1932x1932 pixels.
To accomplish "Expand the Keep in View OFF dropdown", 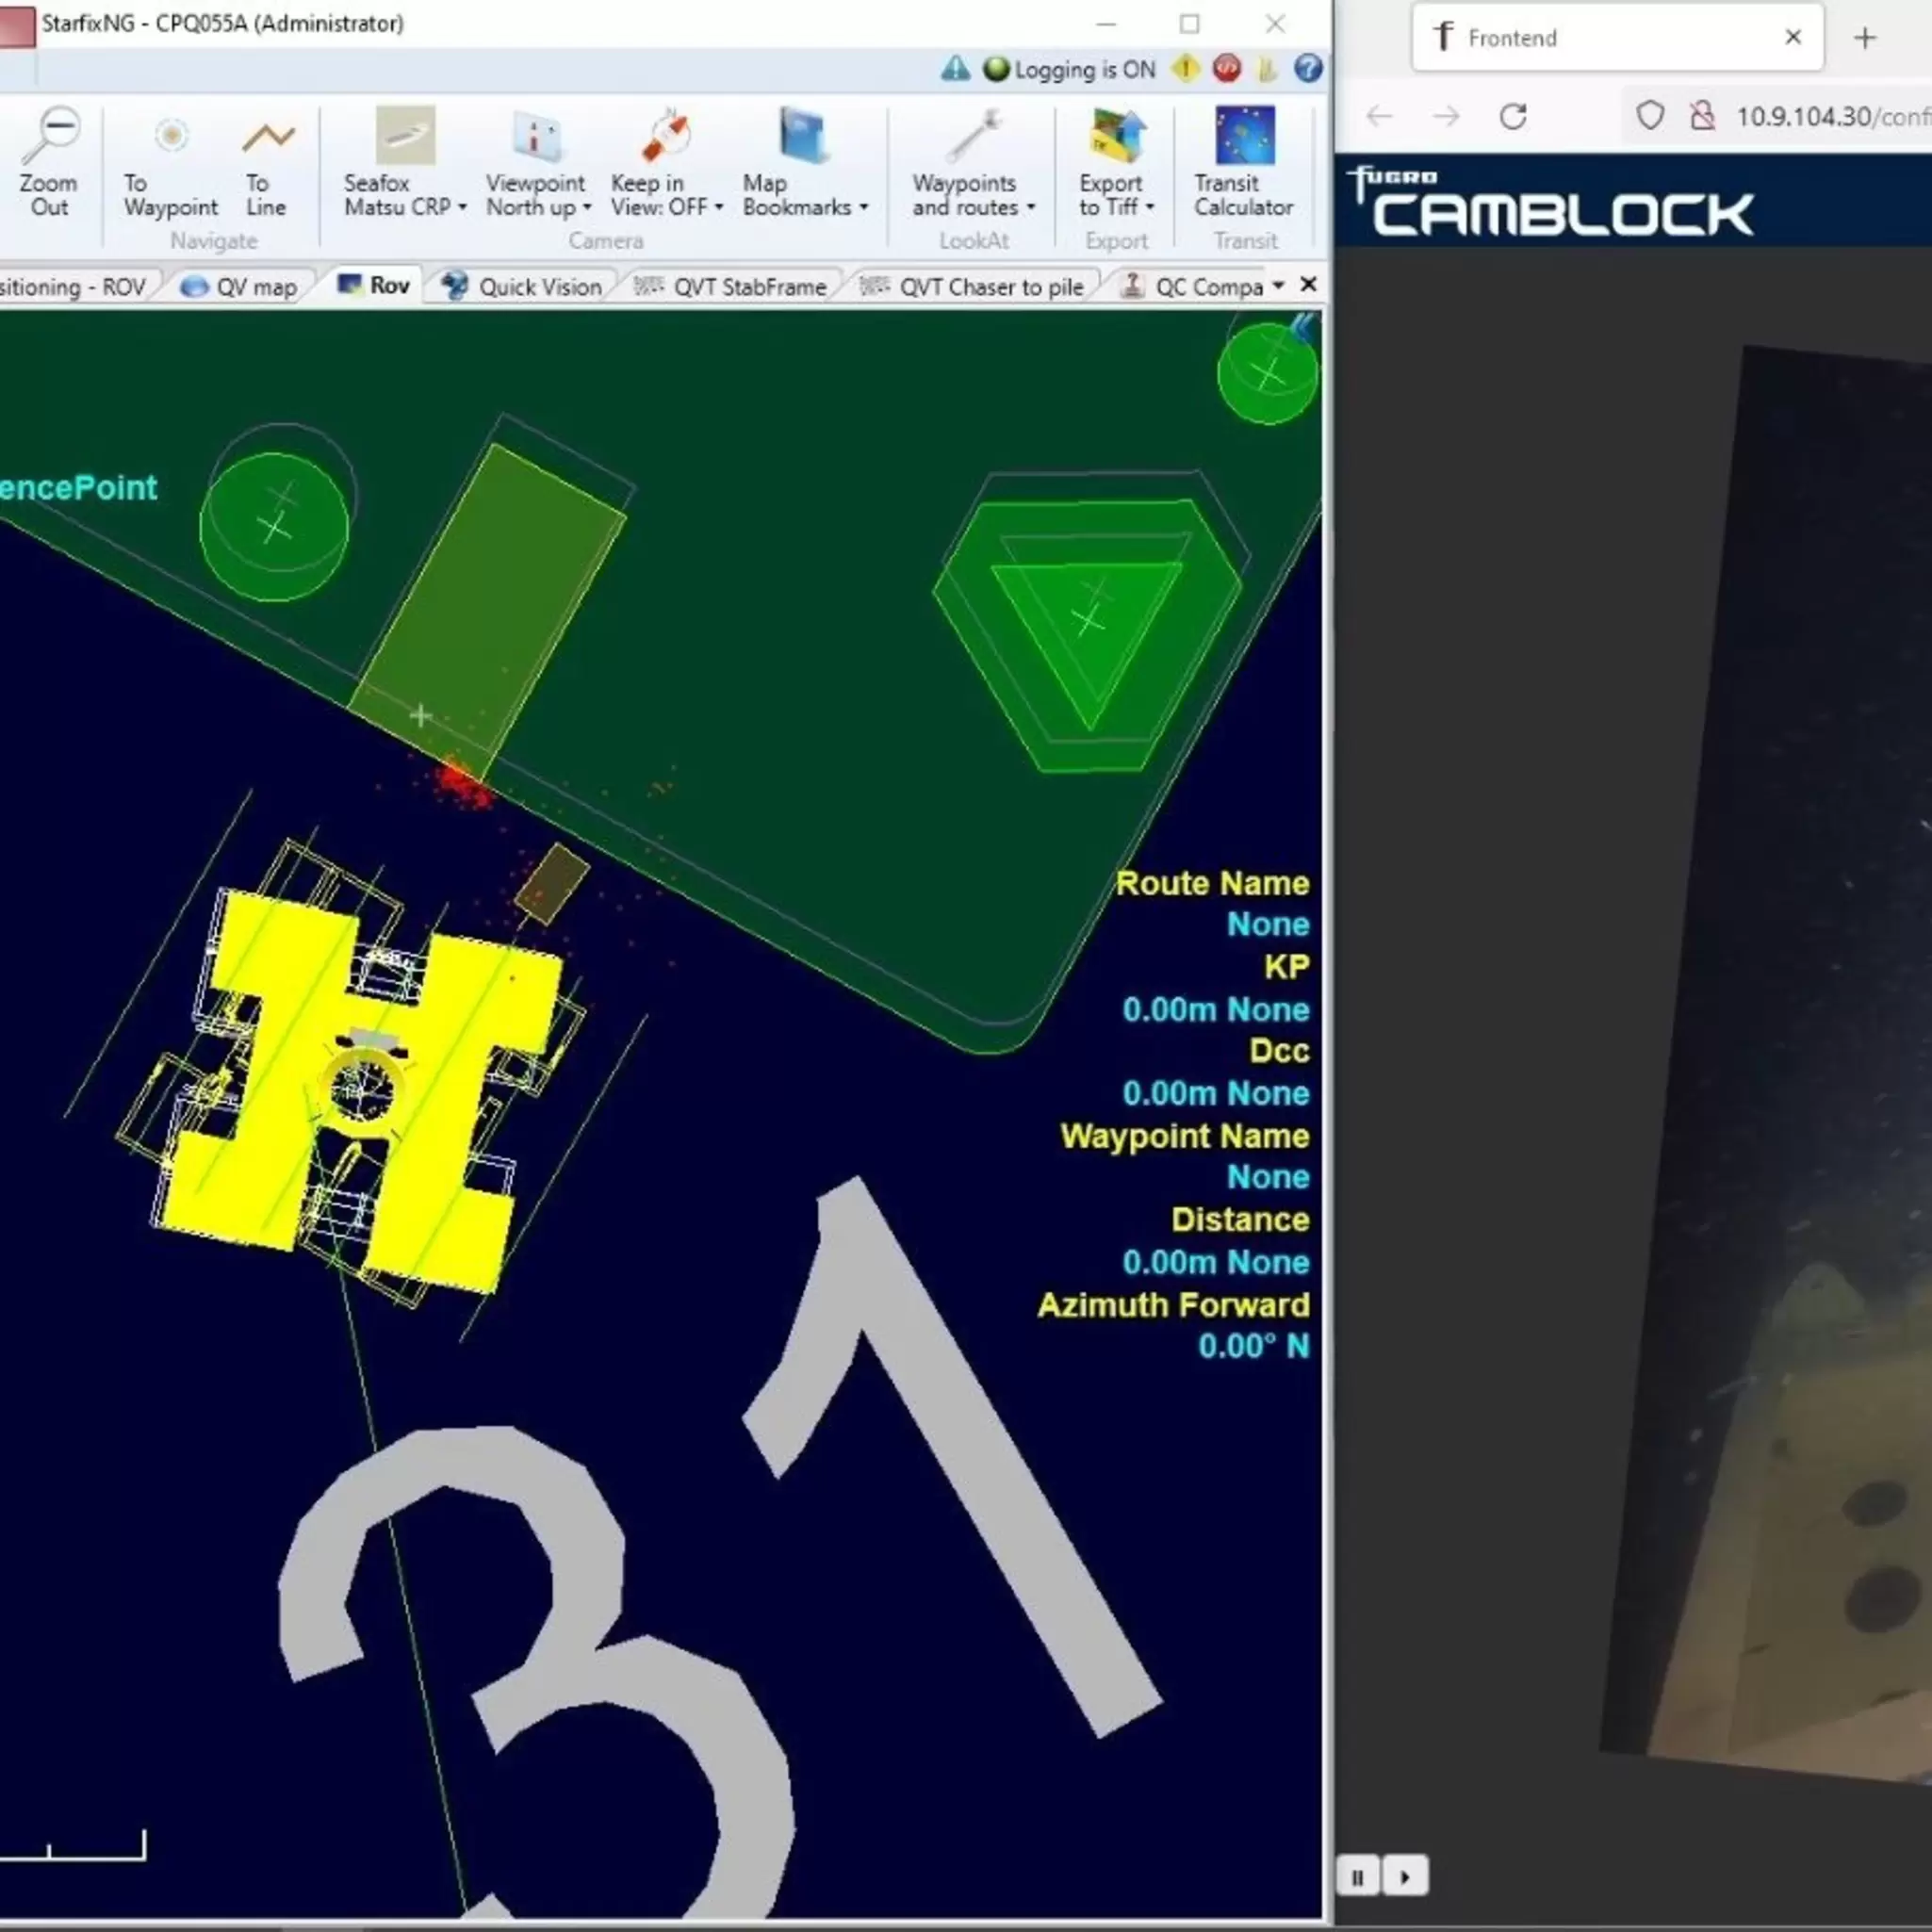I will [719, 208].
